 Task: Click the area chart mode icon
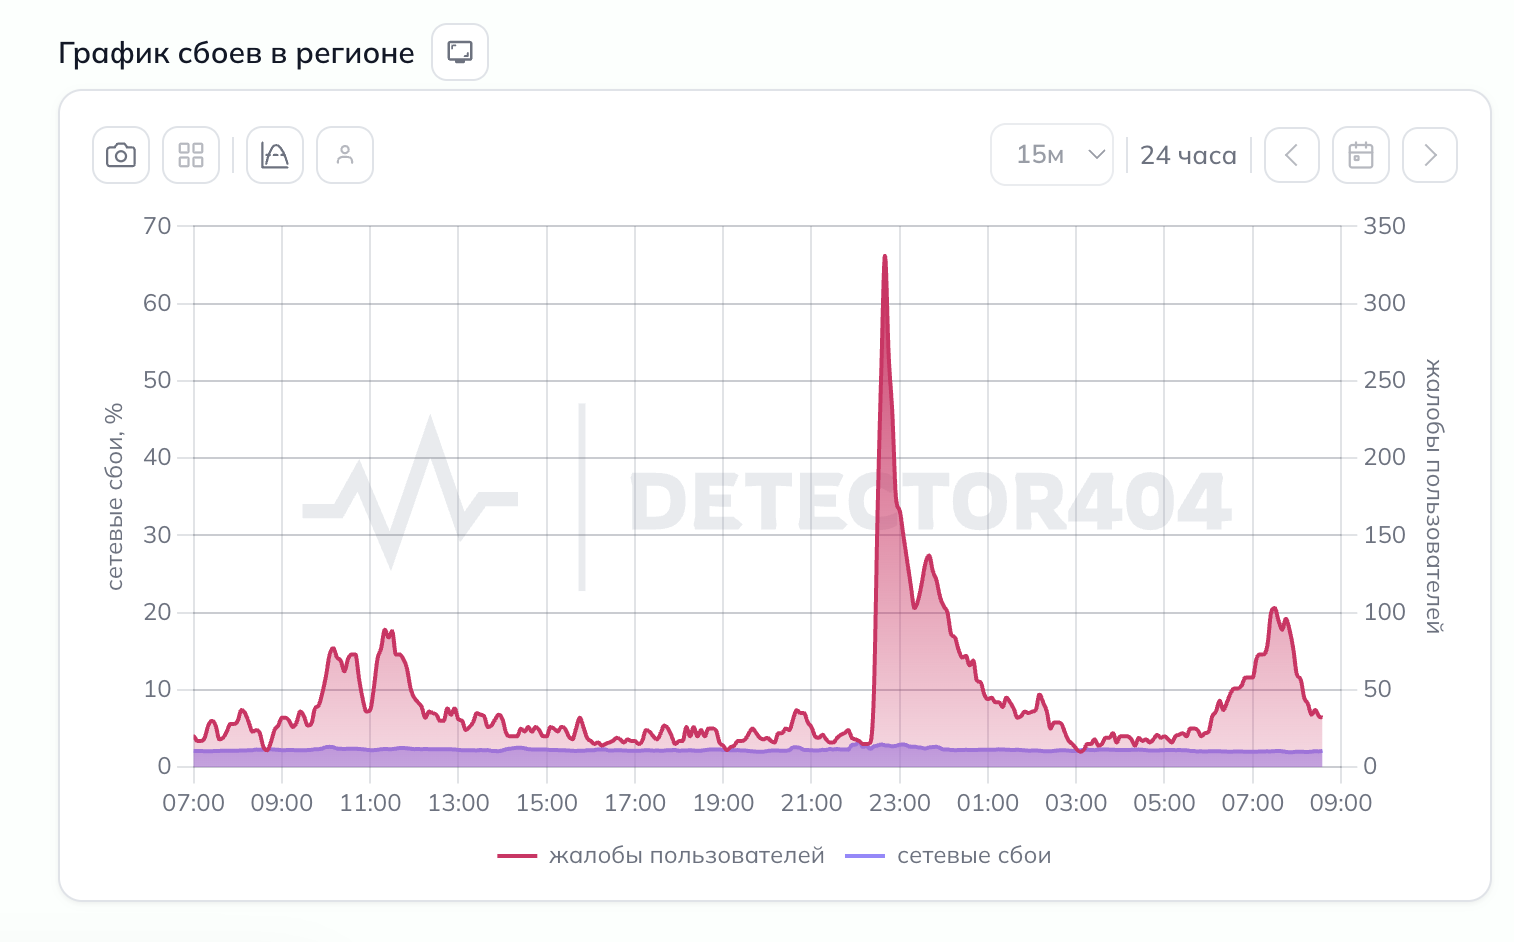(275, 155)
